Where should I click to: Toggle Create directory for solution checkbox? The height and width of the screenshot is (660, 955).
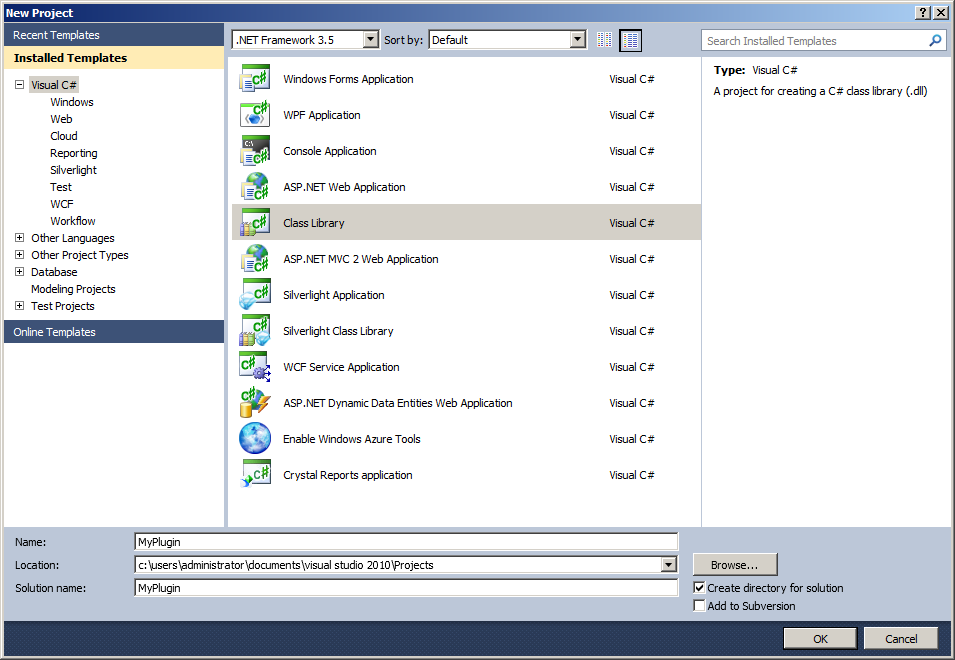pos(699,588)
